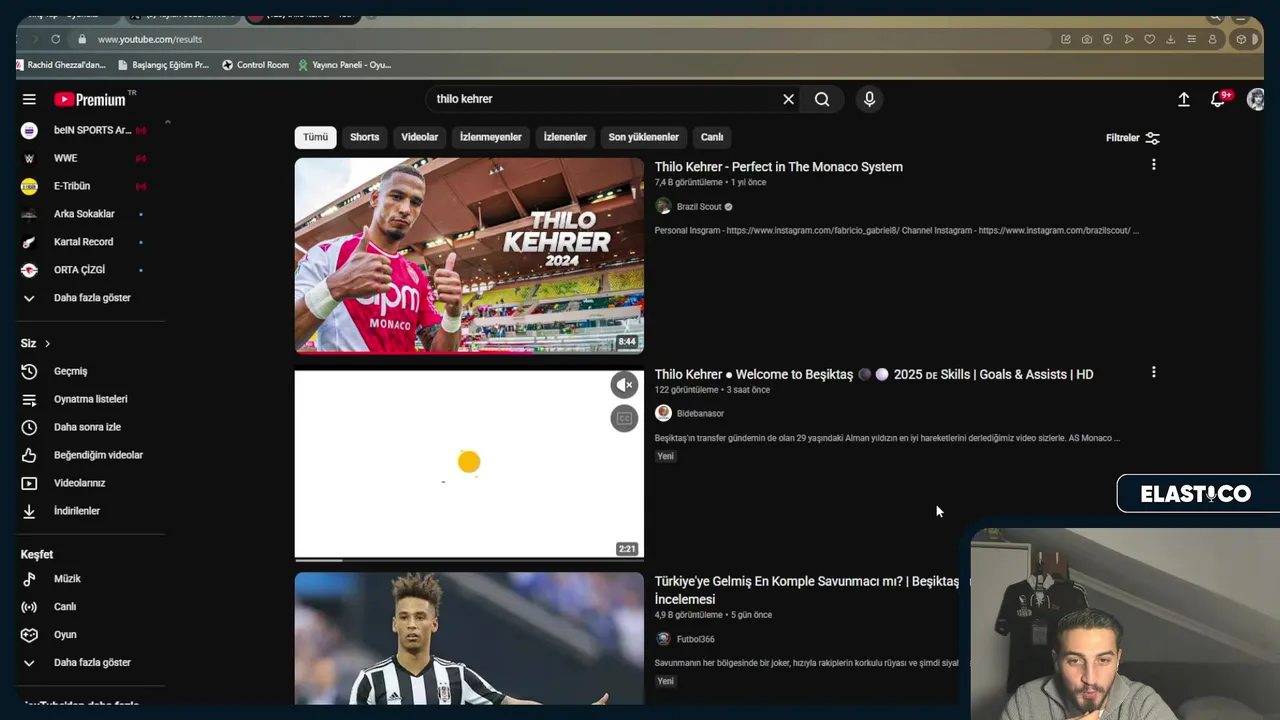Open Thilo Kehrer Monaco 2024 thumbnail
Viewport: 1280px width, 720px height.
click(469, 255)
